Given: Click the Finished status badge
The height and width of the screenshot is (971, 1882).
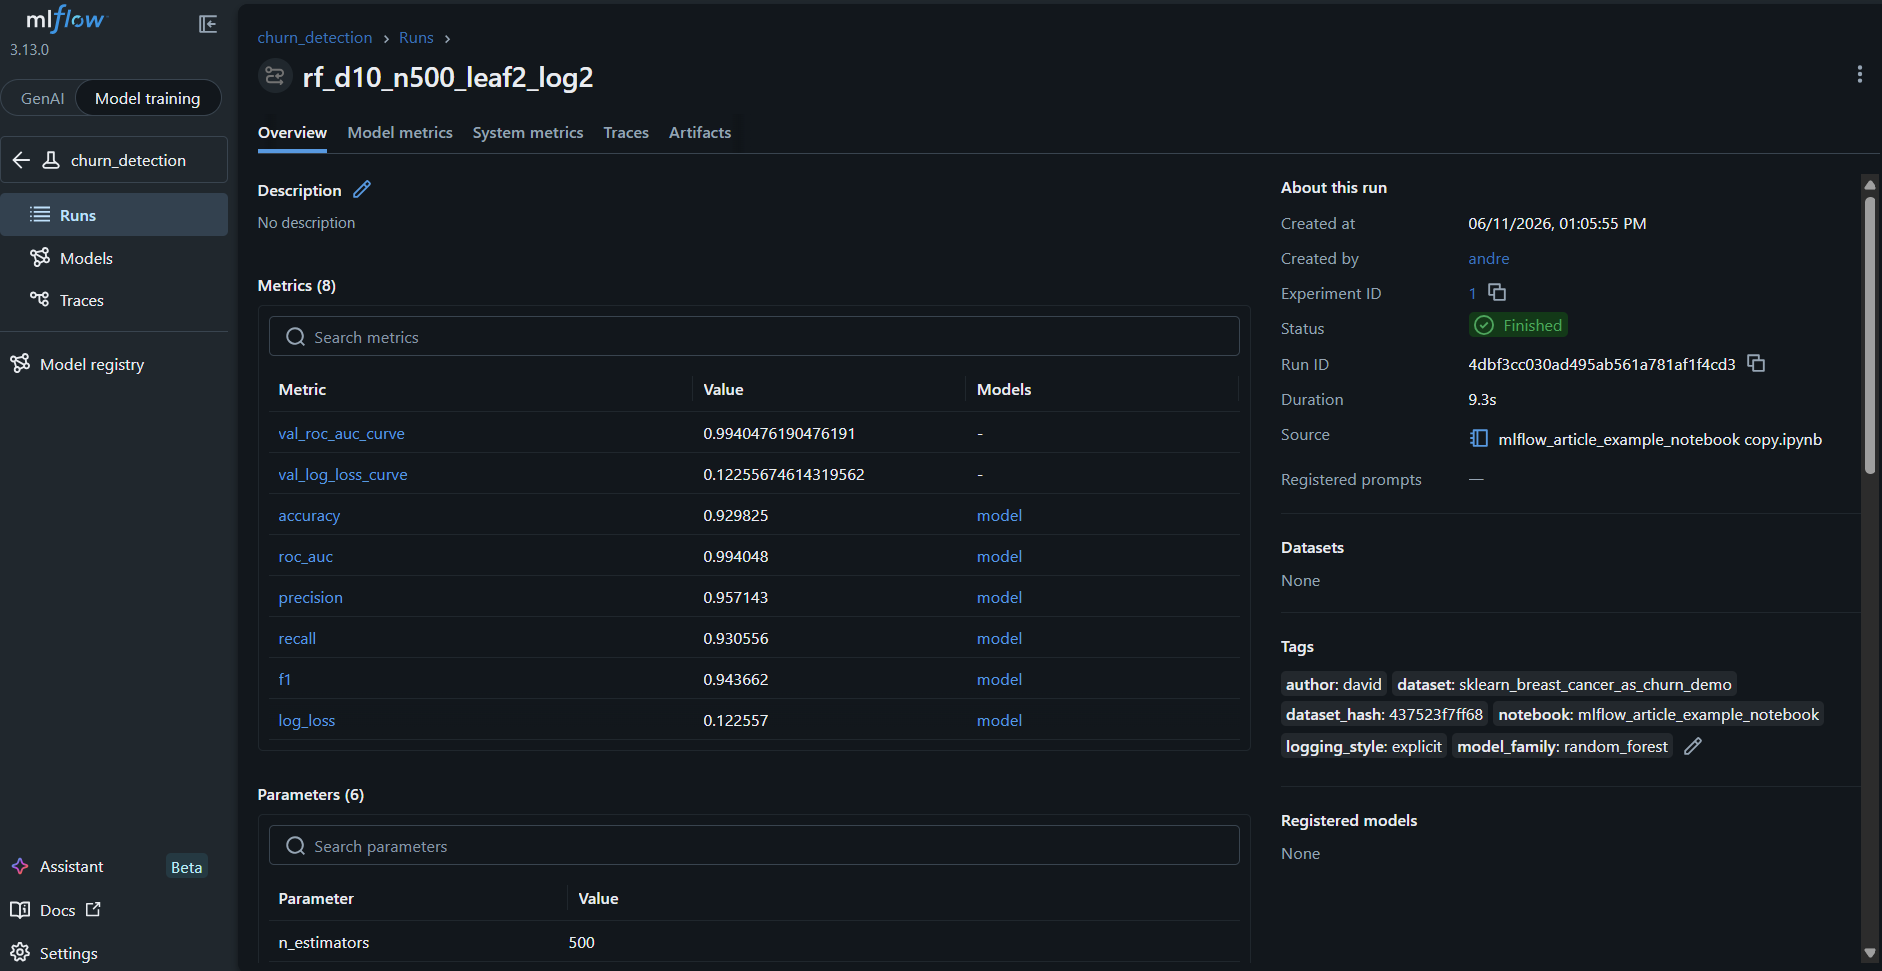Looking at the screenshot, I should (x=1518, y=325).
